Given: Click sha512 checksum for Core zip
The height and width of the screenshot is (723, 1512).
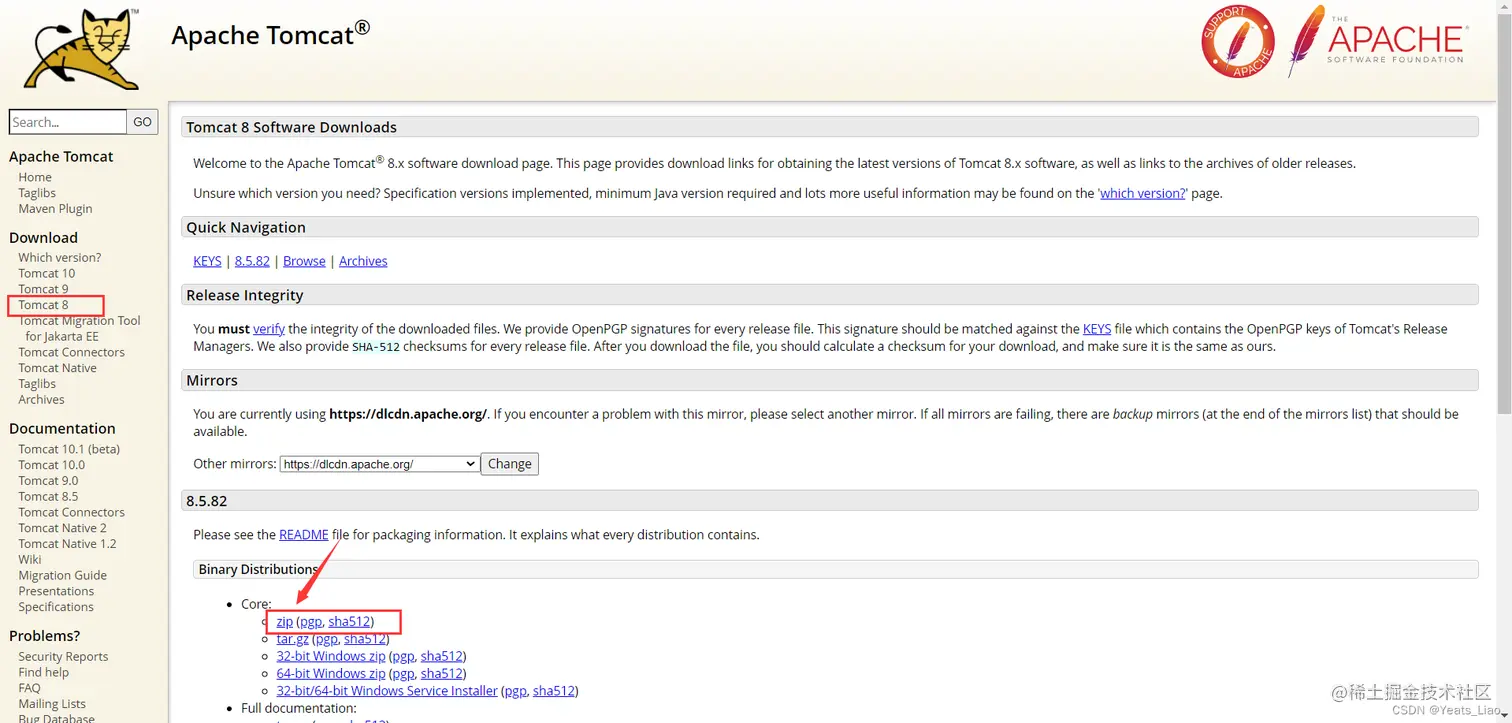Looking at the screenshot, I should pos(349,622).
